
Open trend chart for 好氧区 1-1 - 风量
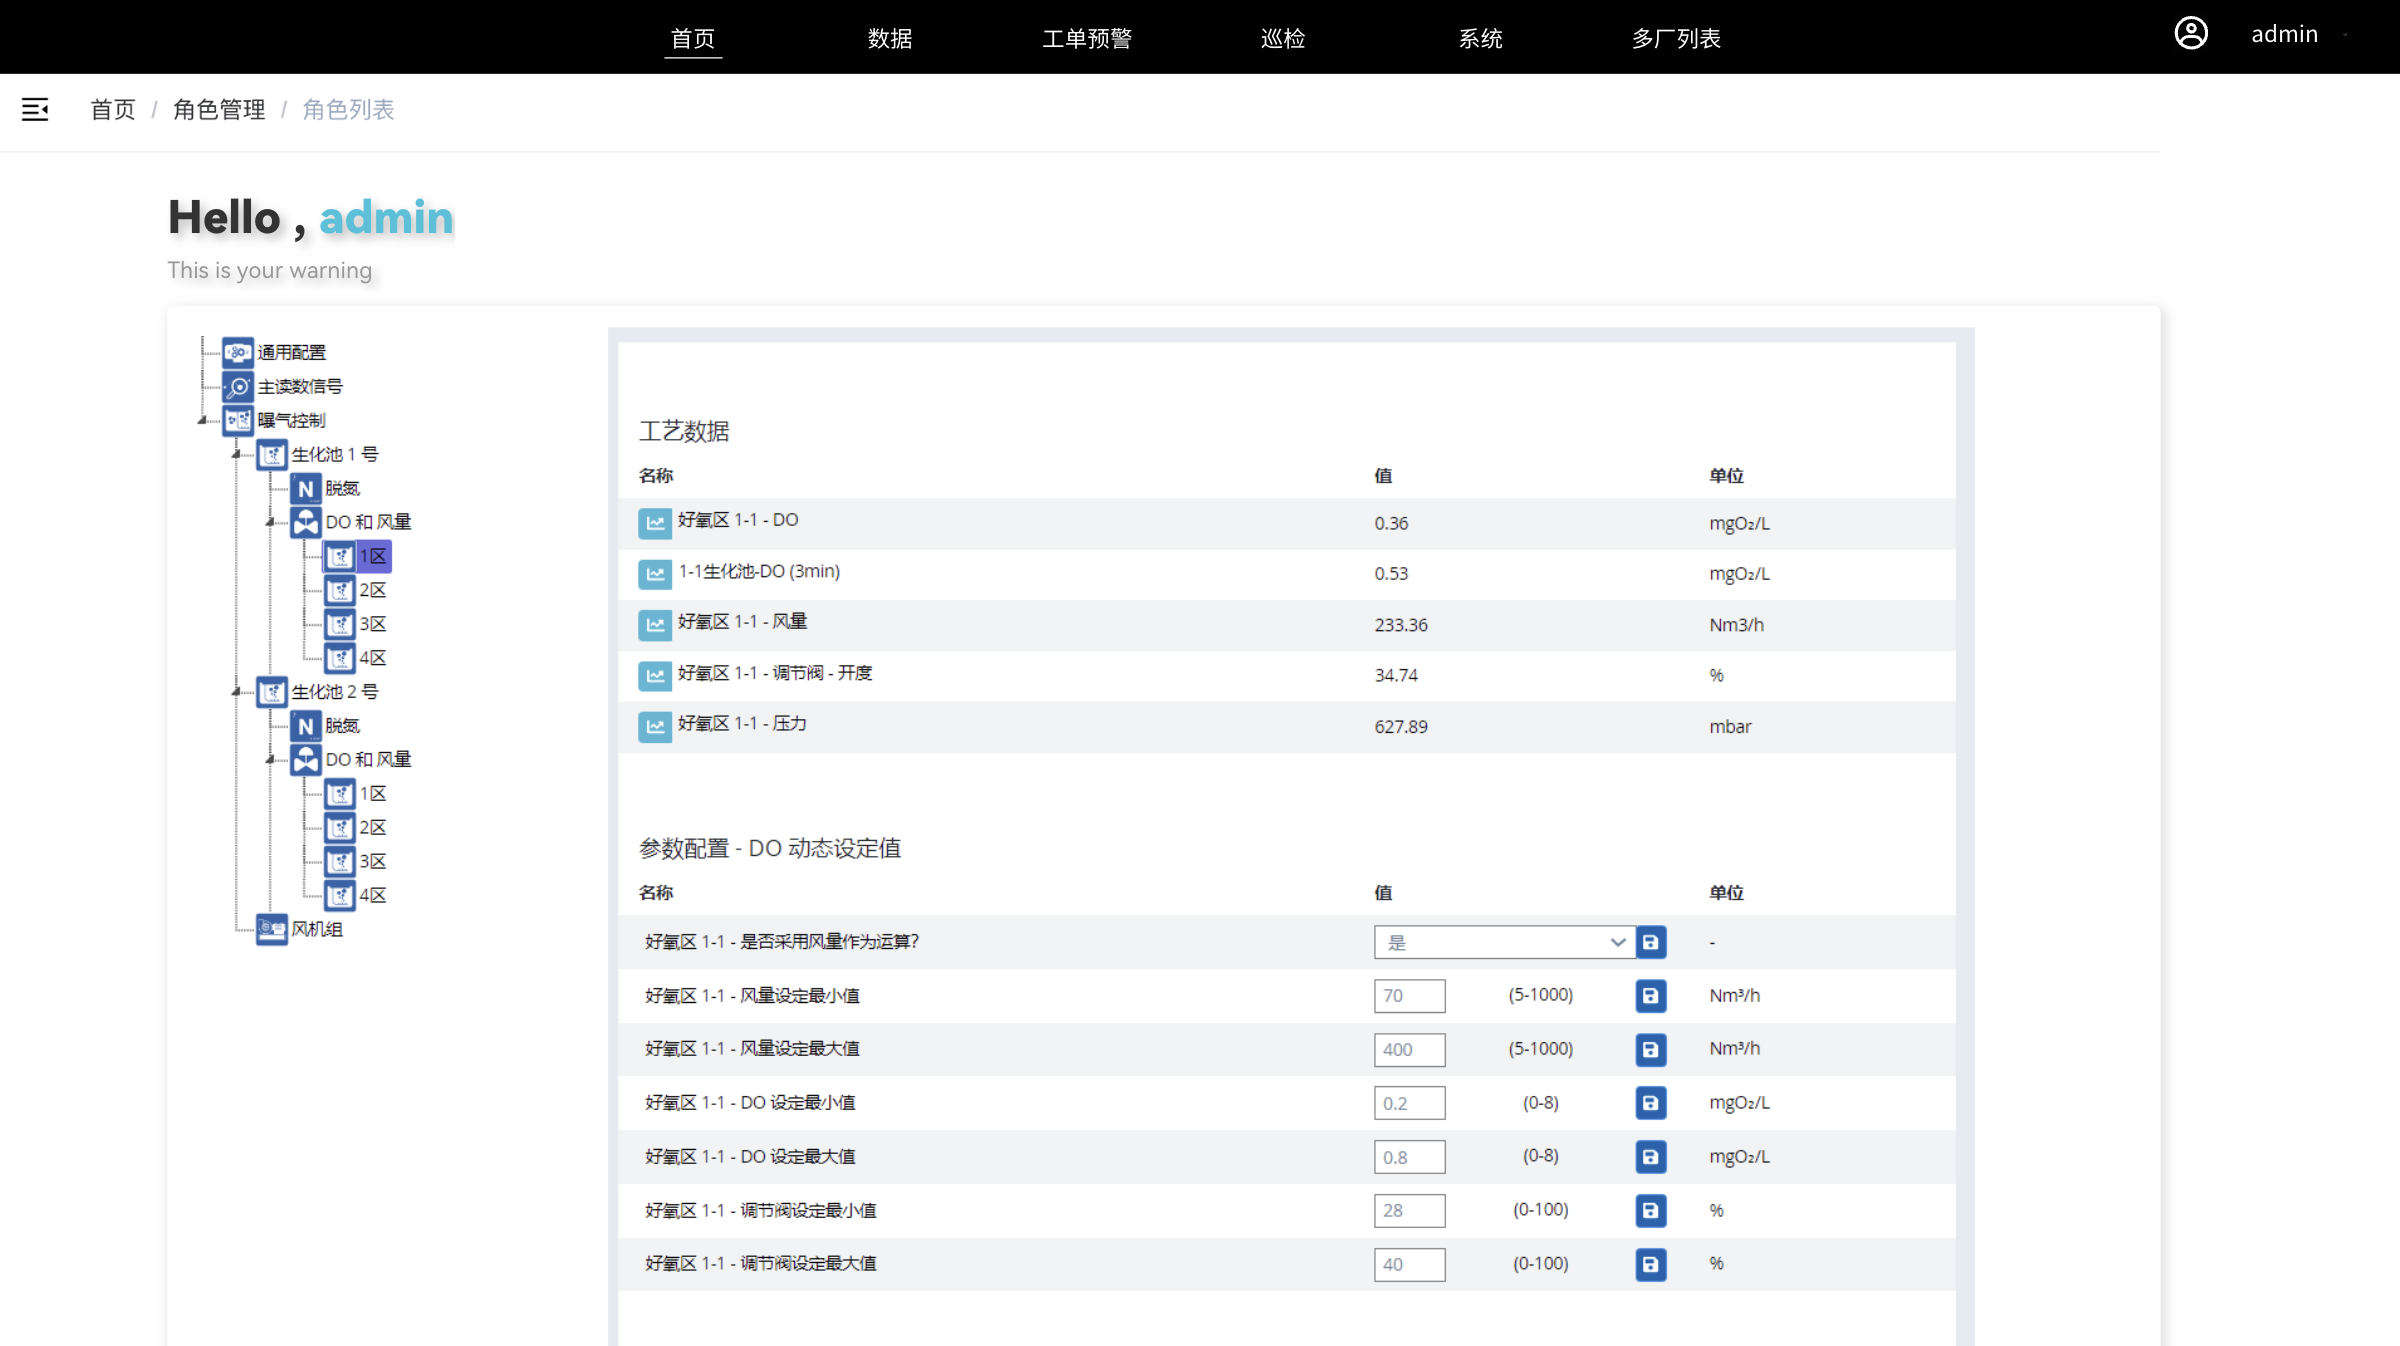click(x=654, y=624)
